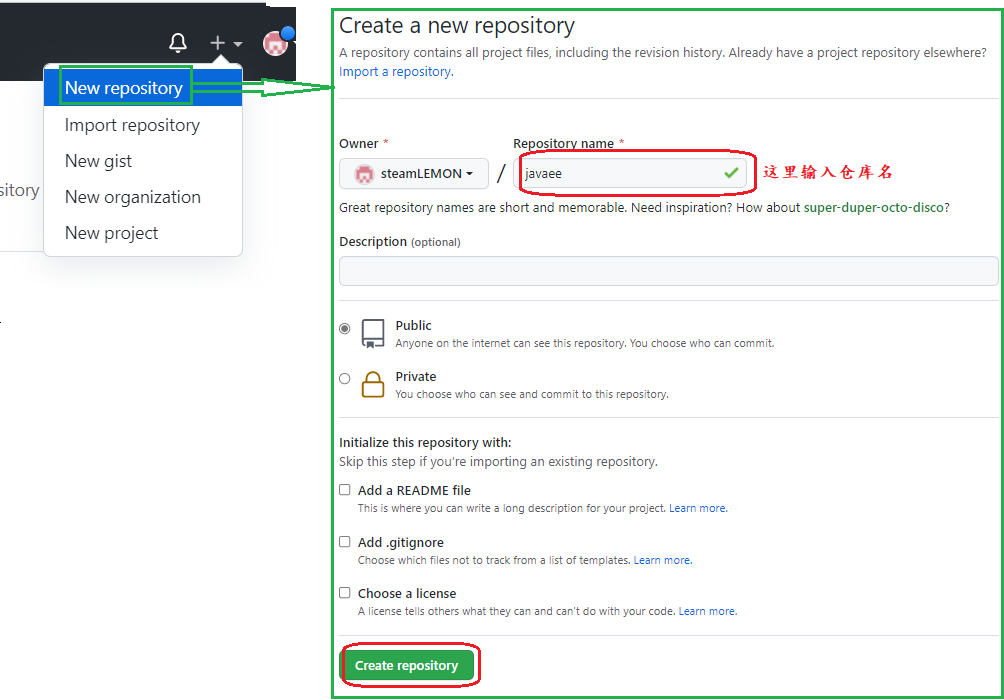Open Learn more link for .gitignore
The image size is (1004, 700).
(x=663, y=560)
